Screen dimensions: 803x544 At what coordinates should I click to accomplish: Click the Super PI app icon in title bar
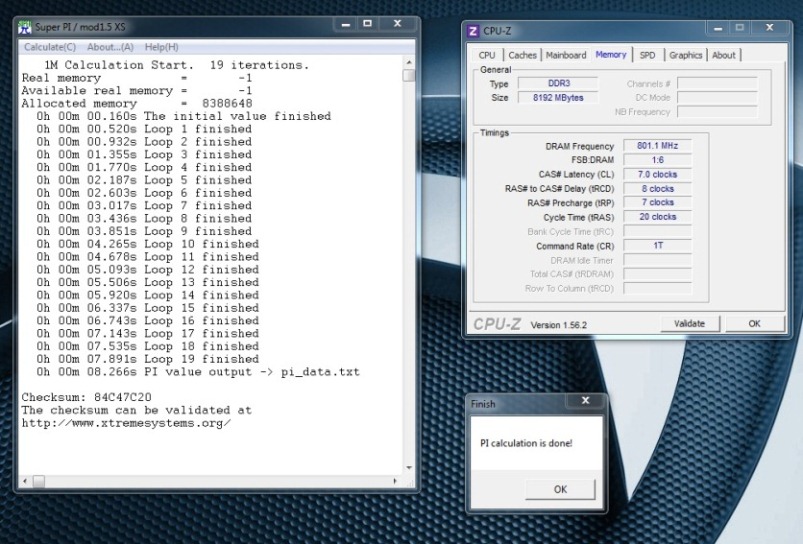click(25, 27)
